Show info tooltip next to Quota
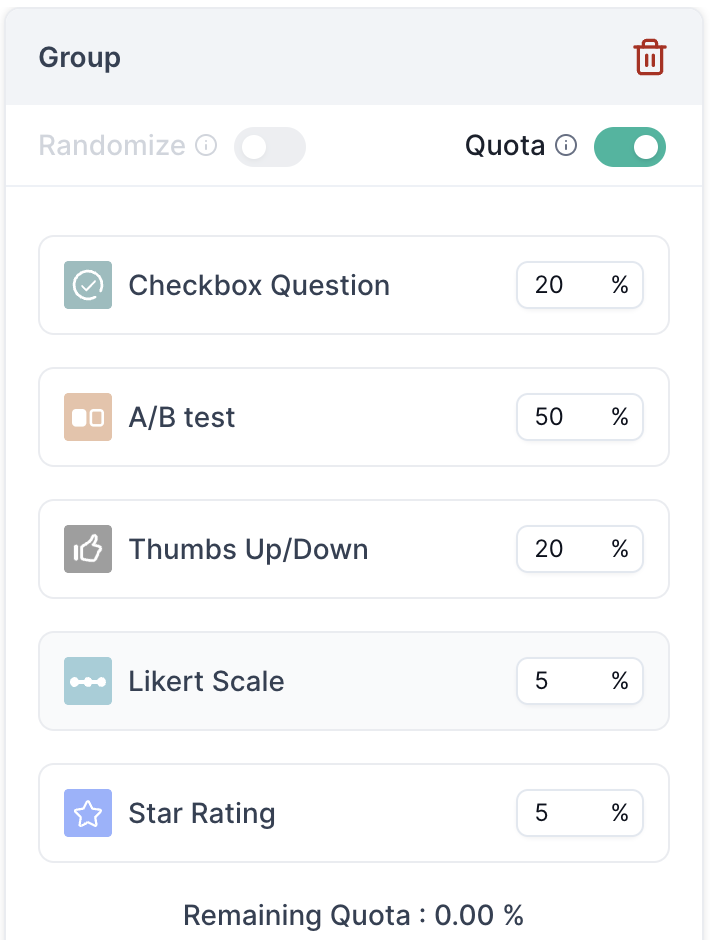Viewport: 710px width, 950px height. [x=566, y=145]
